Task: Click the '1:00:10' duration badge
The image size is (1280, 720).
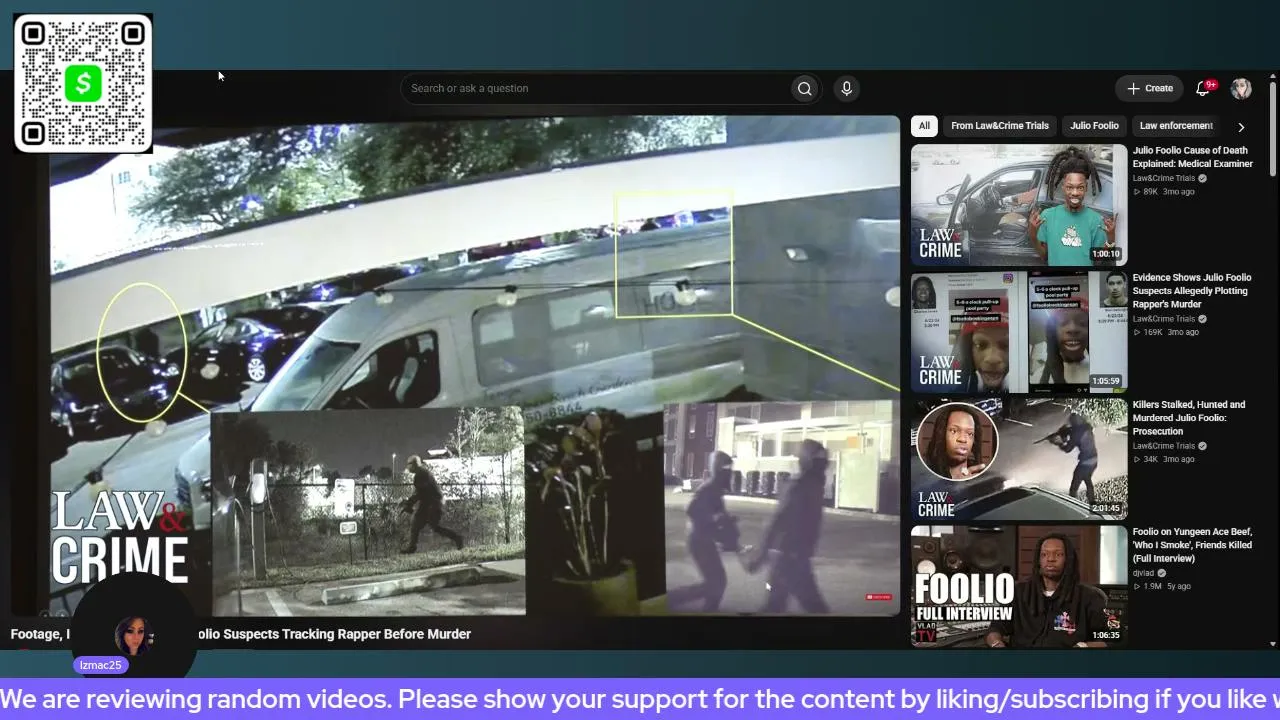Action: (1106, 254)
